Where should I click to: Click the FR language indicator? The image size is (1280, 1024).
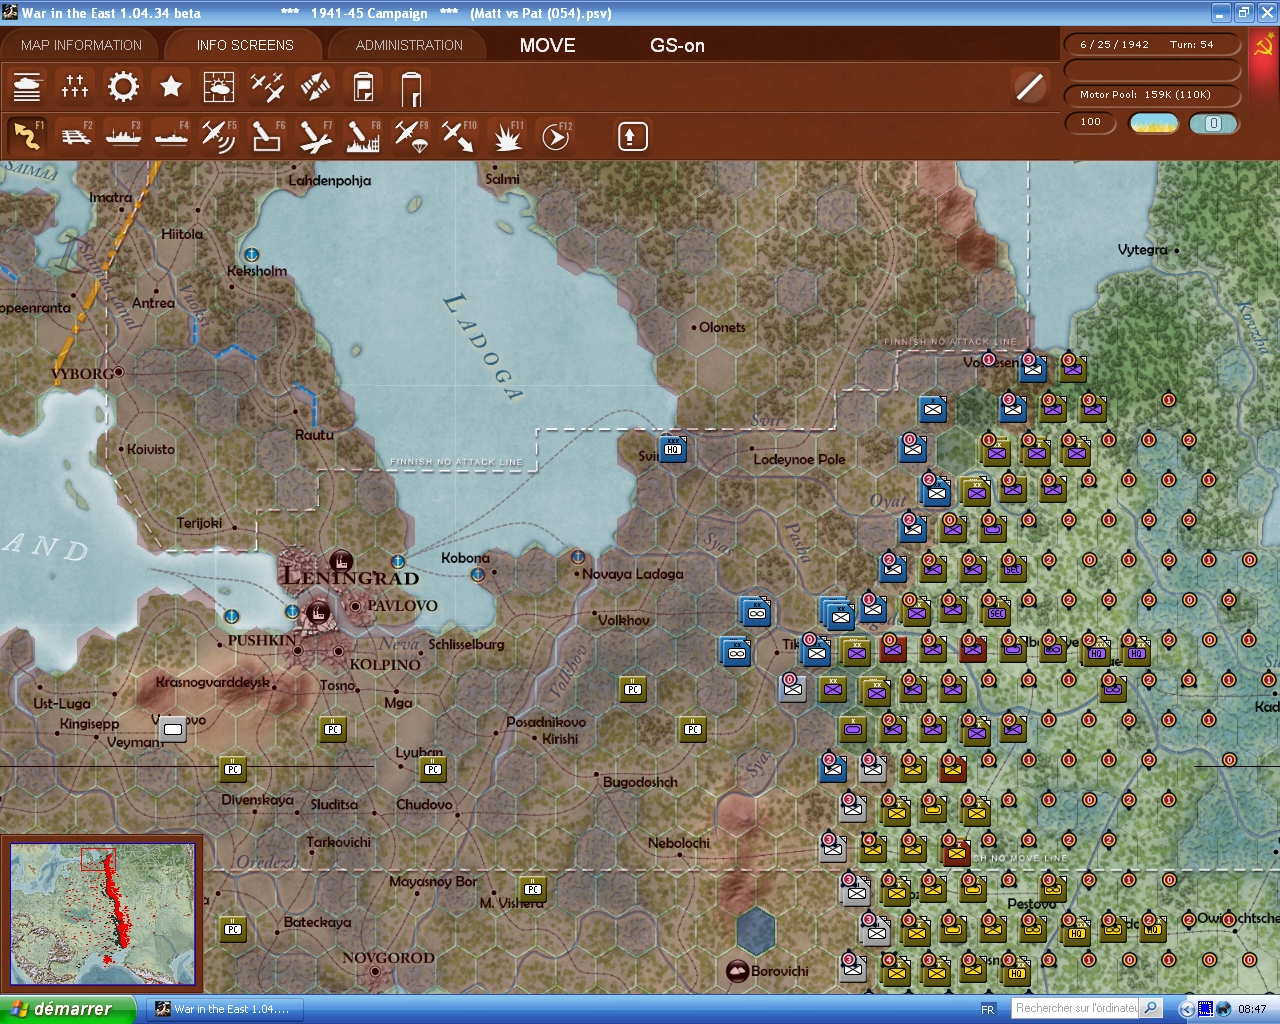click(988, 1009)
